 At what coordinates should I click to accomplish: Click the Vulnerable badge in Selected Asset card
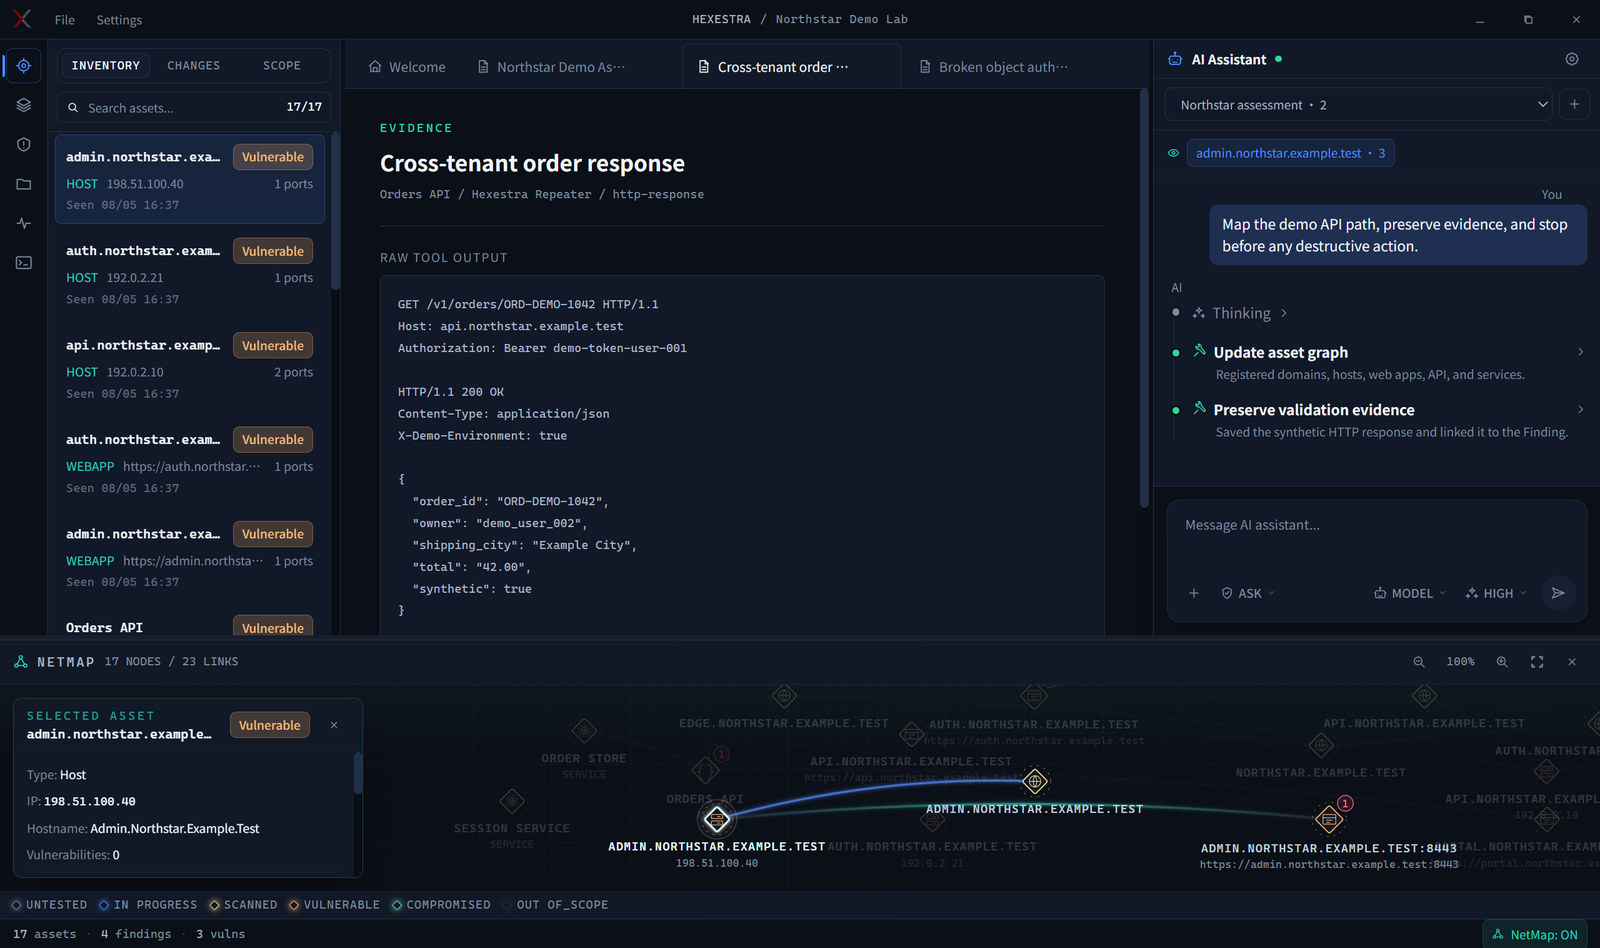pyautogui.click(x=270, y=725)
